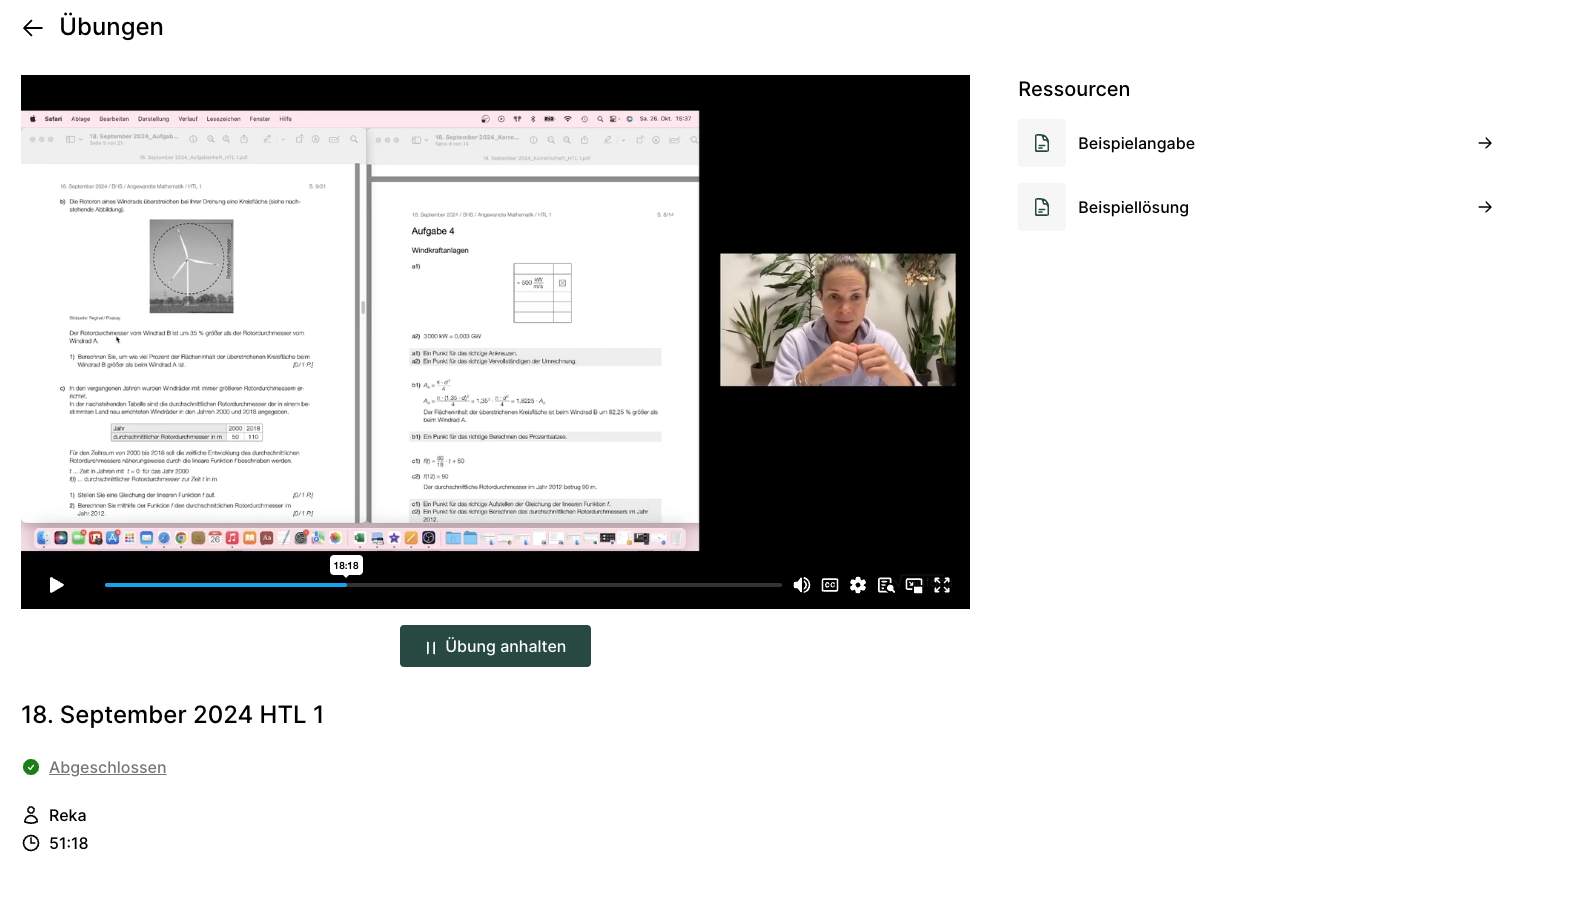Click the Beispielangabe document icon
Viewport: 1592px width, 913px height.
pyautogui.click(x=1042, y=143)
